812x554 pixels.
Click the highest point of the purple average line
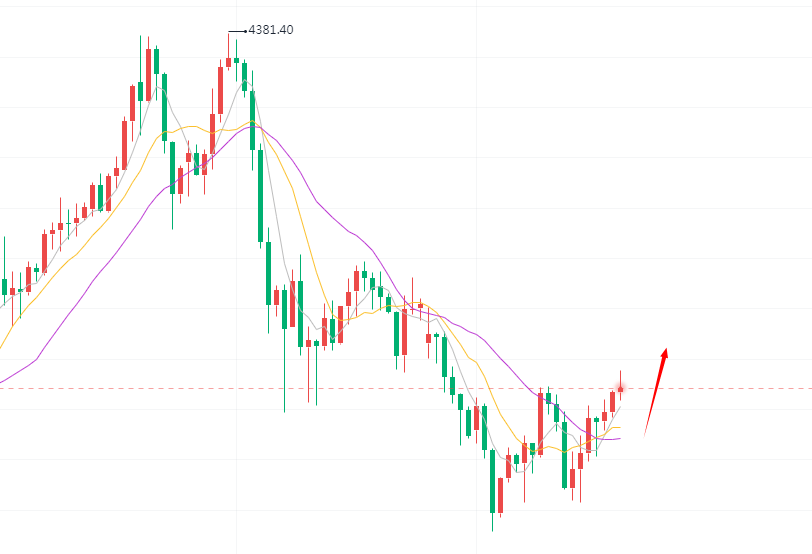pyautogui.click(x=255, y=125)
